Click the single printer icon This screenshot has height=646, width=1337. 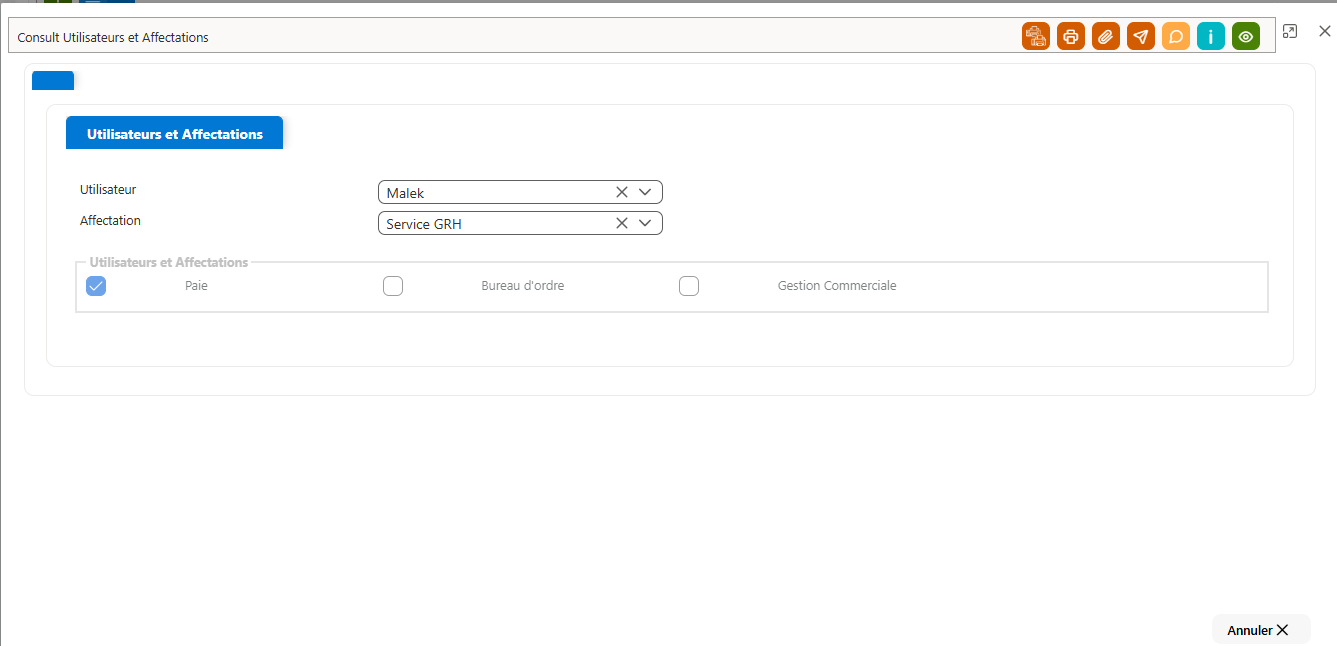tap(1071, 37)
